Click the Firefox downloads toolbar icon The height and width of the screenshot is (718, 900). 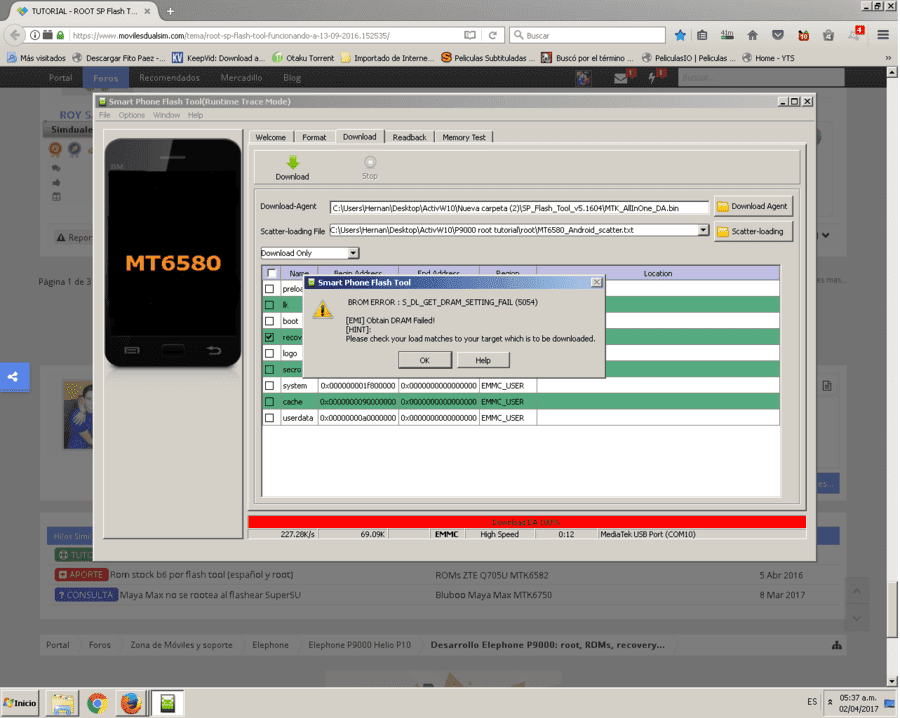(x=727, y=35)
